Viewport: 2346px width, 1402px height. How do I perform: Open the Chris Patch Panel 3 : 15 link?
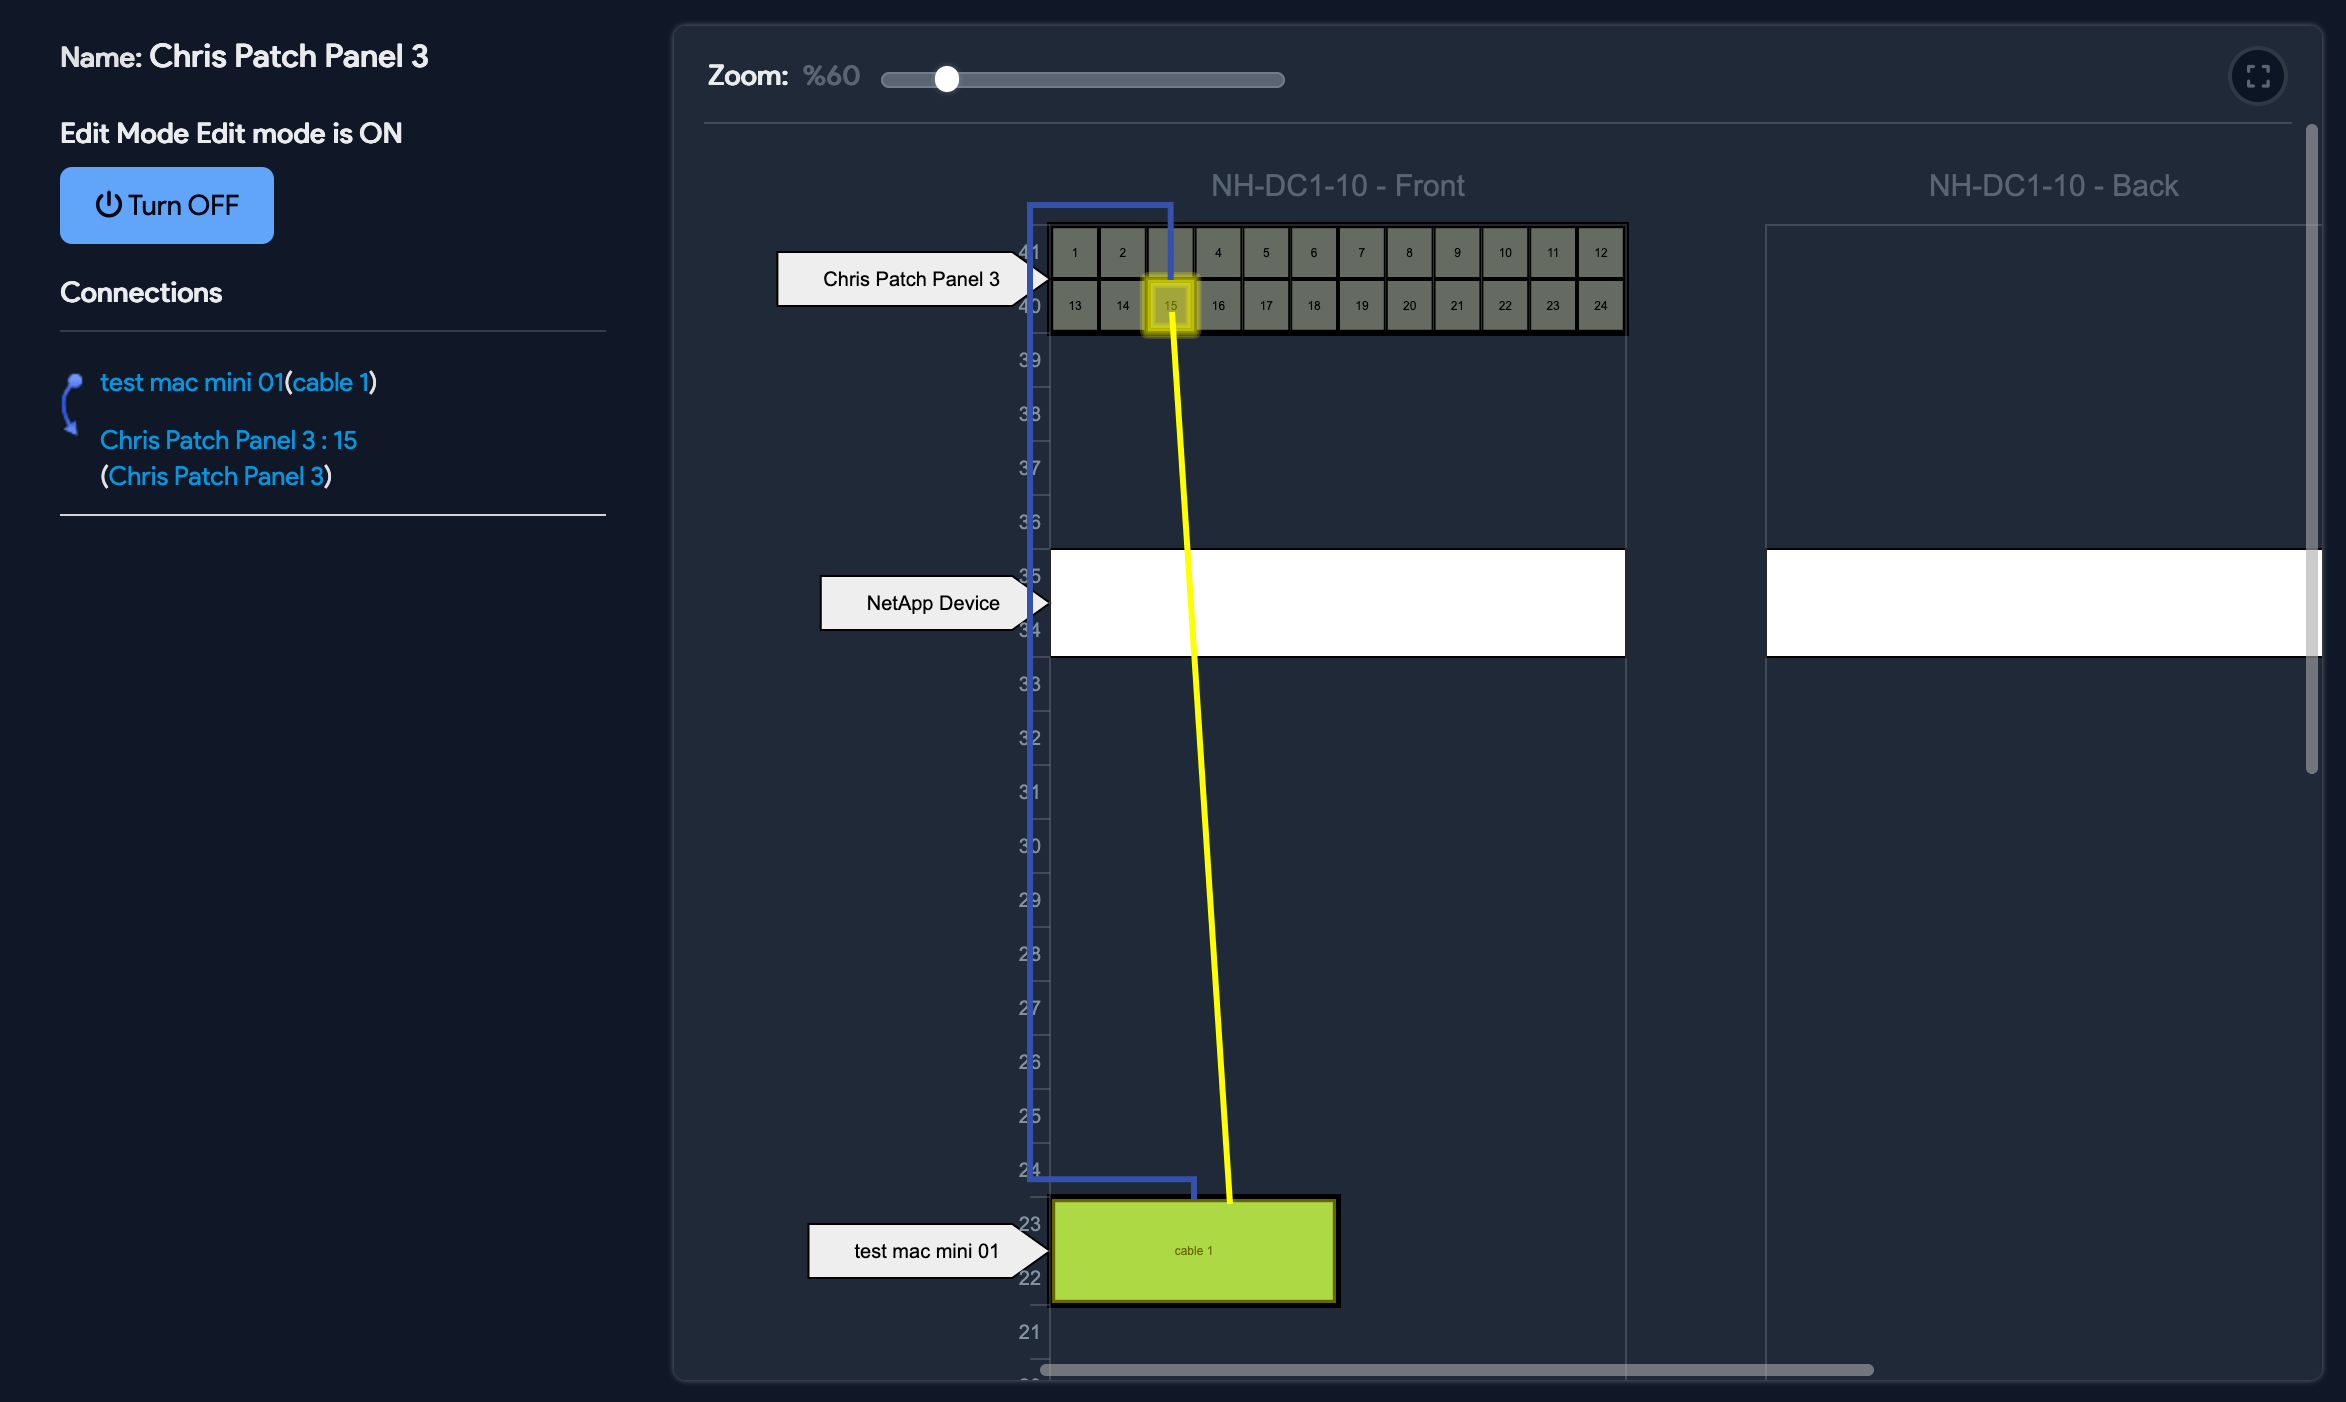(228, 440)
